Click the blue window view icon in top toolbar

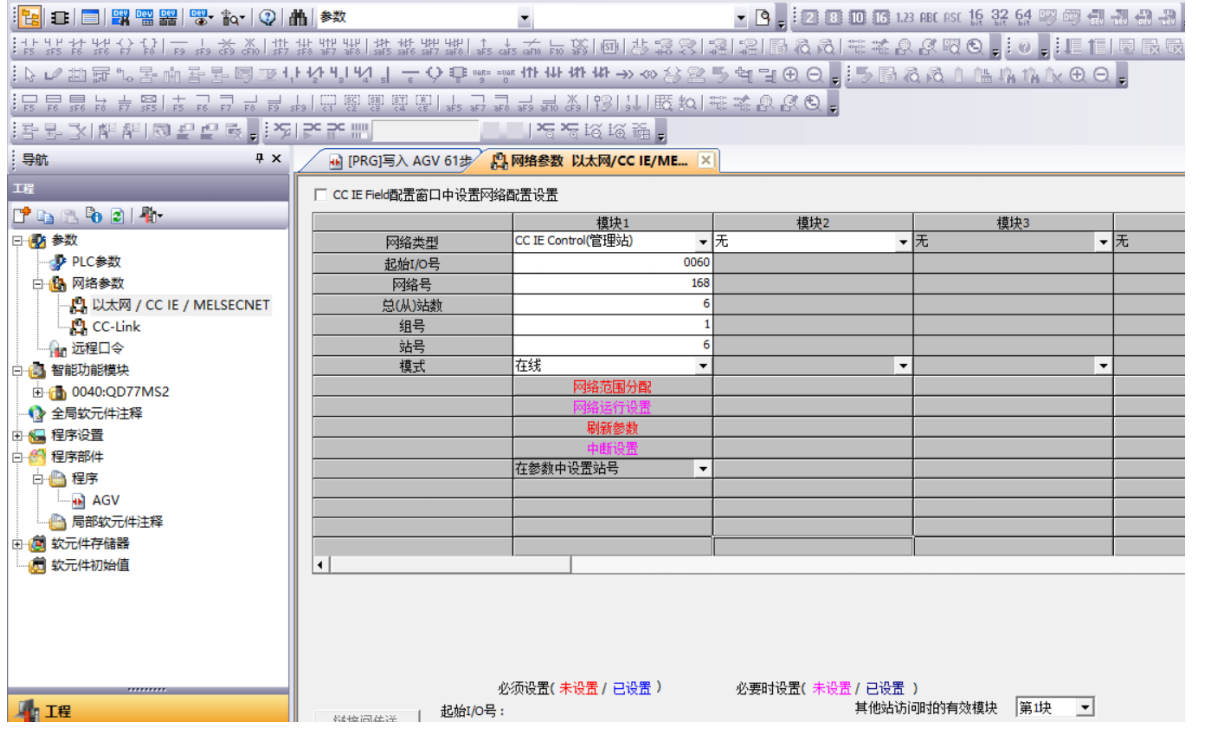click(x=90, y=17)
